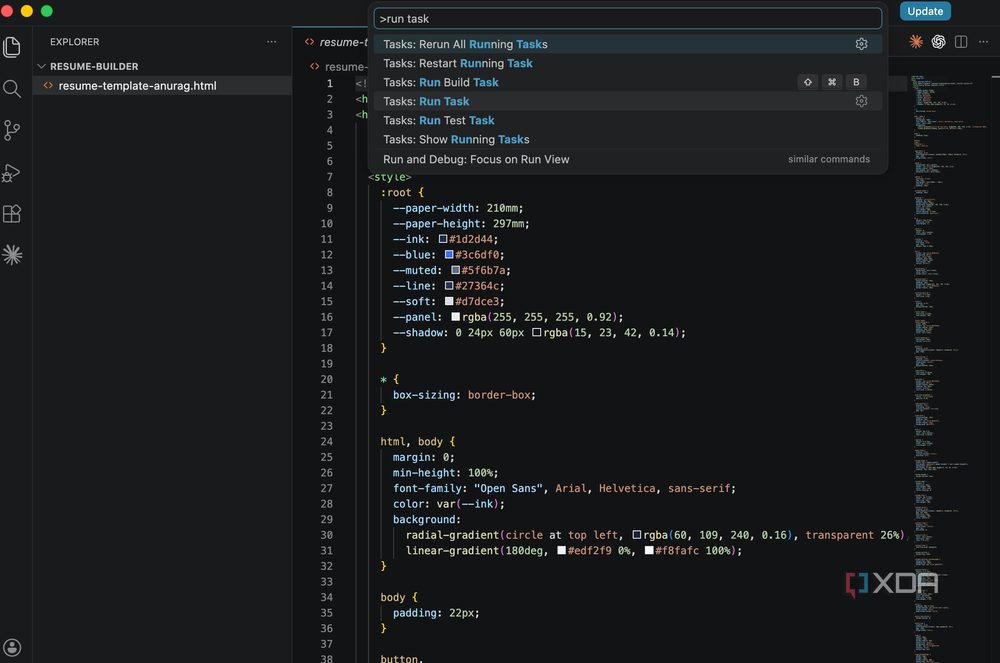This screenshot has height=663, width=1000.
Task: Click the --ink color swatch #1d2d44
Action: click(x=443, y=239)
